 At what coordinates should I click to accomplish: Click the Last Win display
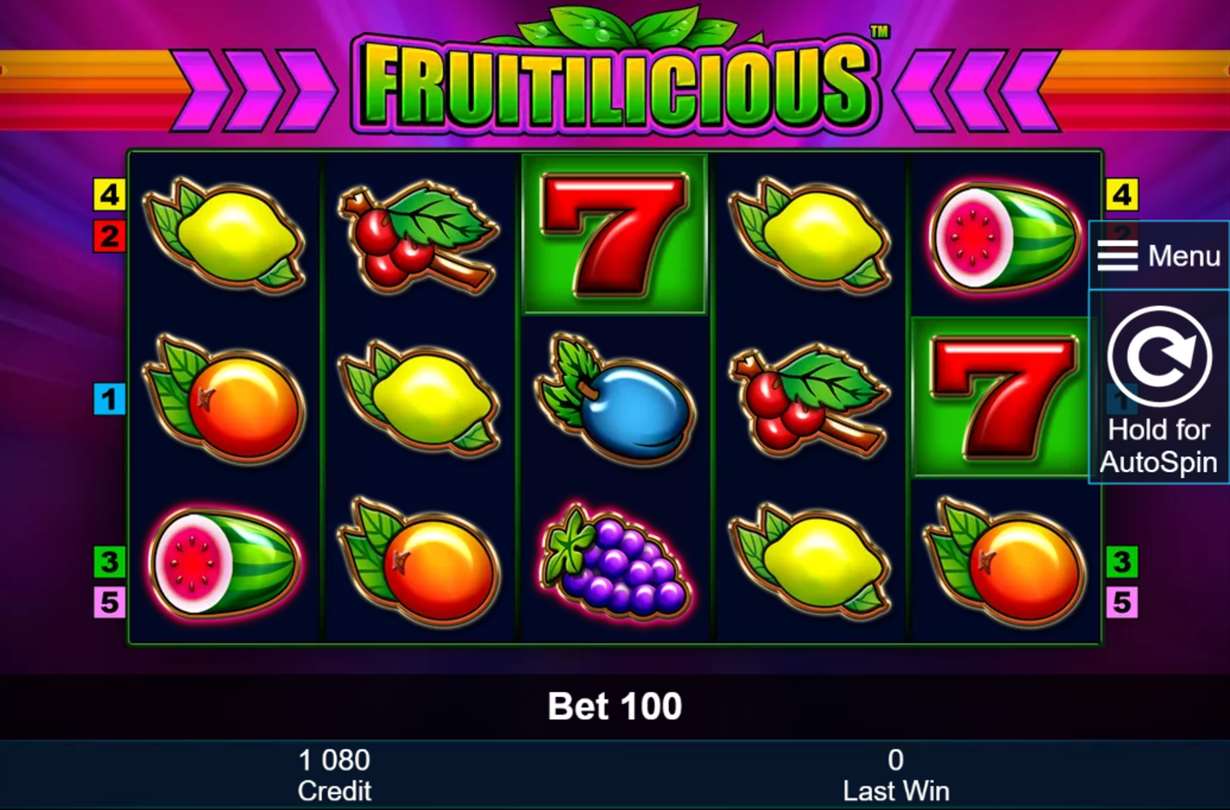tap(895, 775)
